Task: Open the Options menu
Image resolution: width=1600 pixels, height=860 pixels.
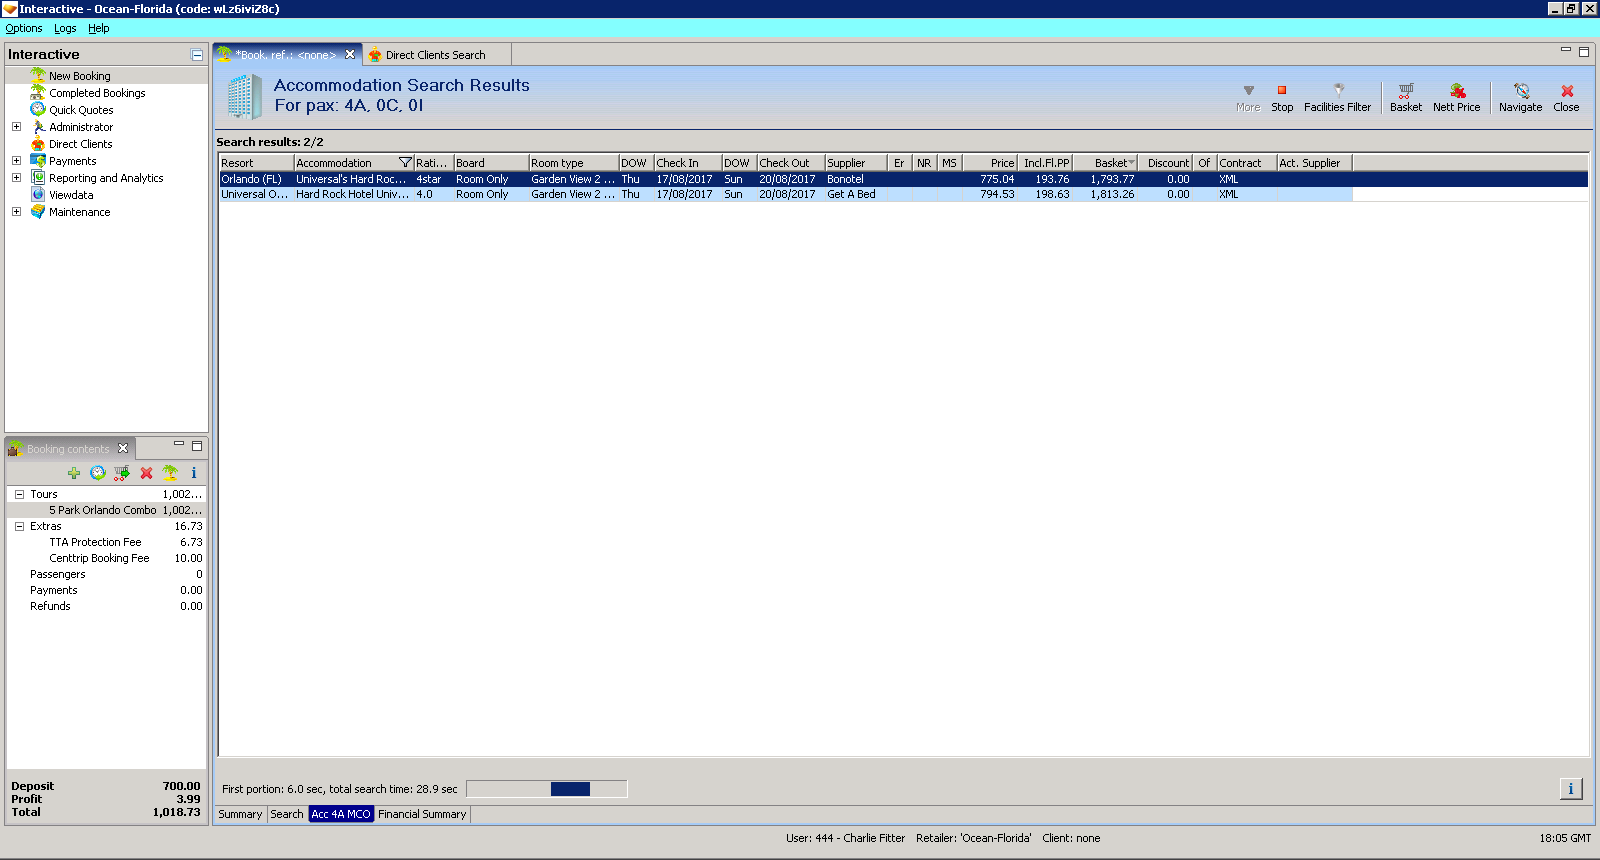Action: point(24,28)
